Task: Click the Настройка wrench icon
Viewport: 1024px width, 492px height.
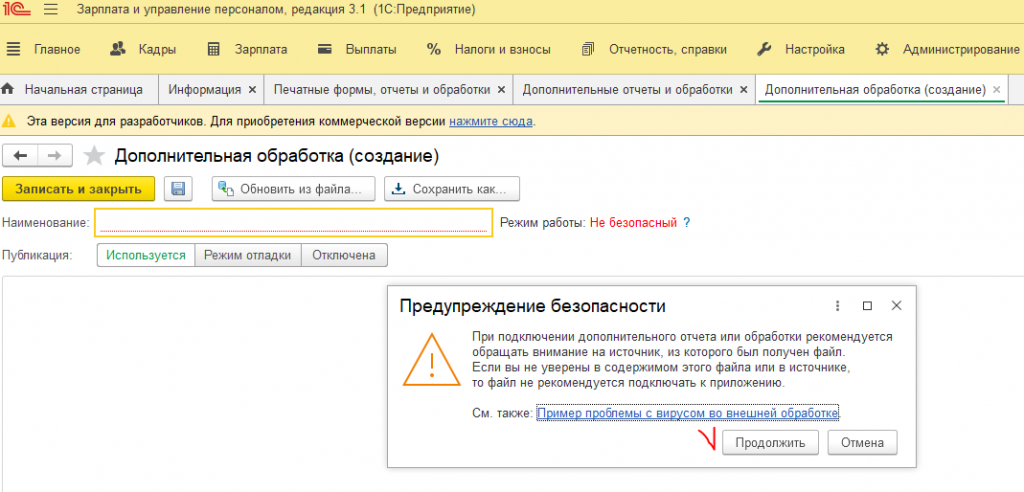Action: [764, 50]
